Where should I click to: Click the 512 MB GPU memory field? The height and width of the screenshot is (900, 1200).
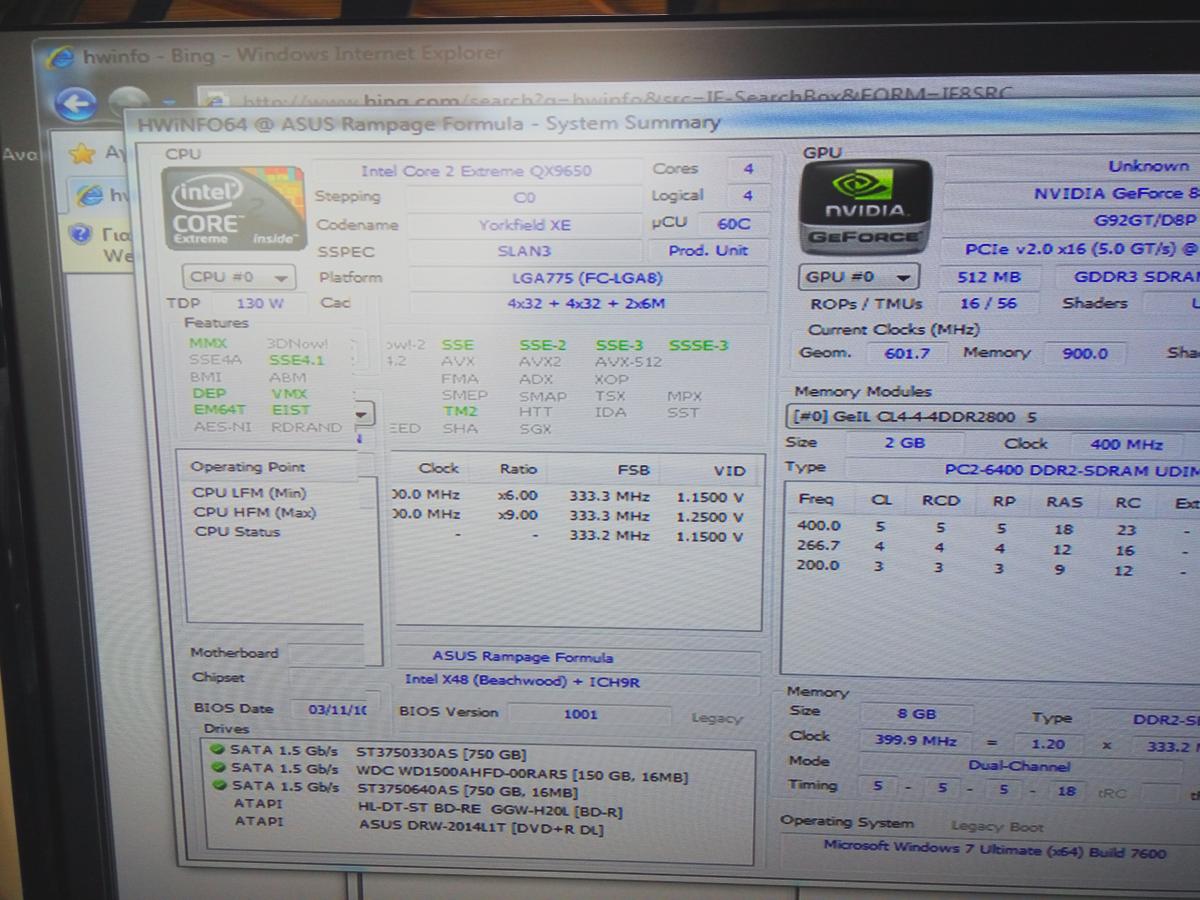pyautogui.click(x=987, y=277)
